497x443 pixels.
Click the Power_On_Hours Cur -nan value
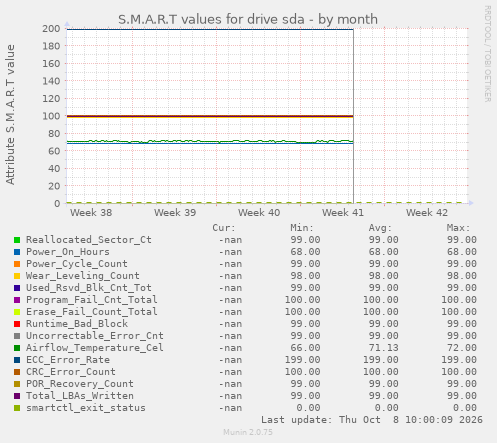[230, 252]
